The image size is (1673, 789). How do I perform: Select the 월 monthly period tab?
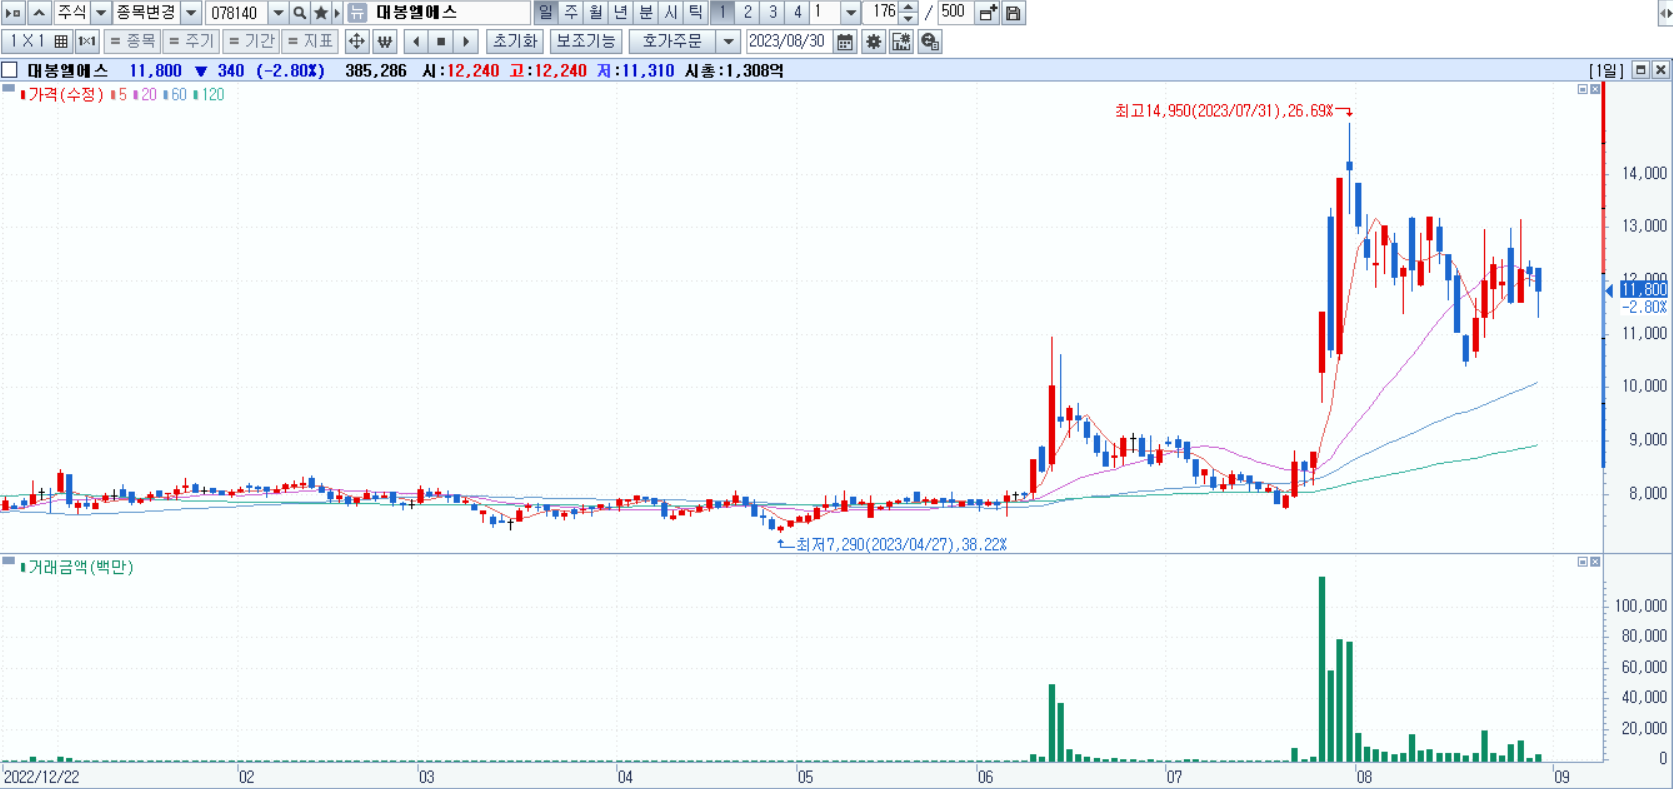click(x=596, y=13)
